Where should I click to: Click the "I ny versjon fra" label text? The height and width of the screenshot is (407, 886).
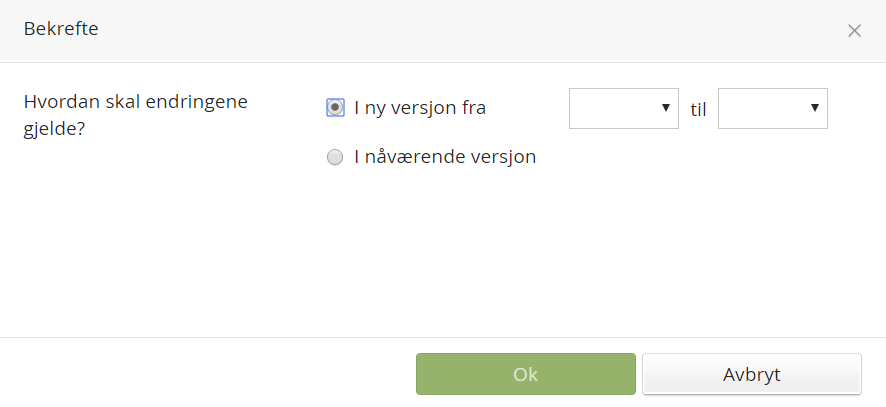(x=420, y=108)
